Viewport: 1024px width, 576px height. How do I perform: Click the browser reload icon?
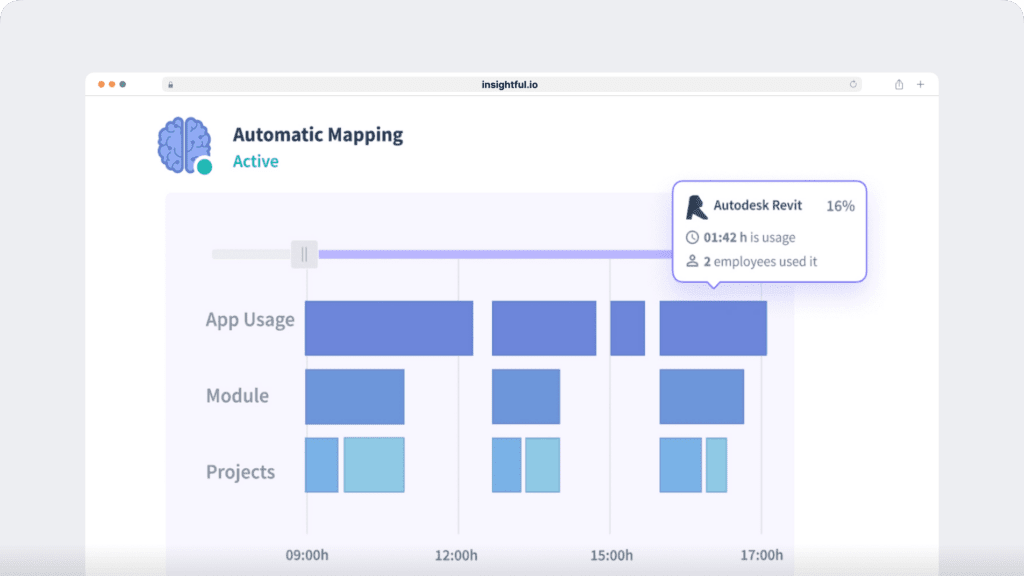point(853,84)
